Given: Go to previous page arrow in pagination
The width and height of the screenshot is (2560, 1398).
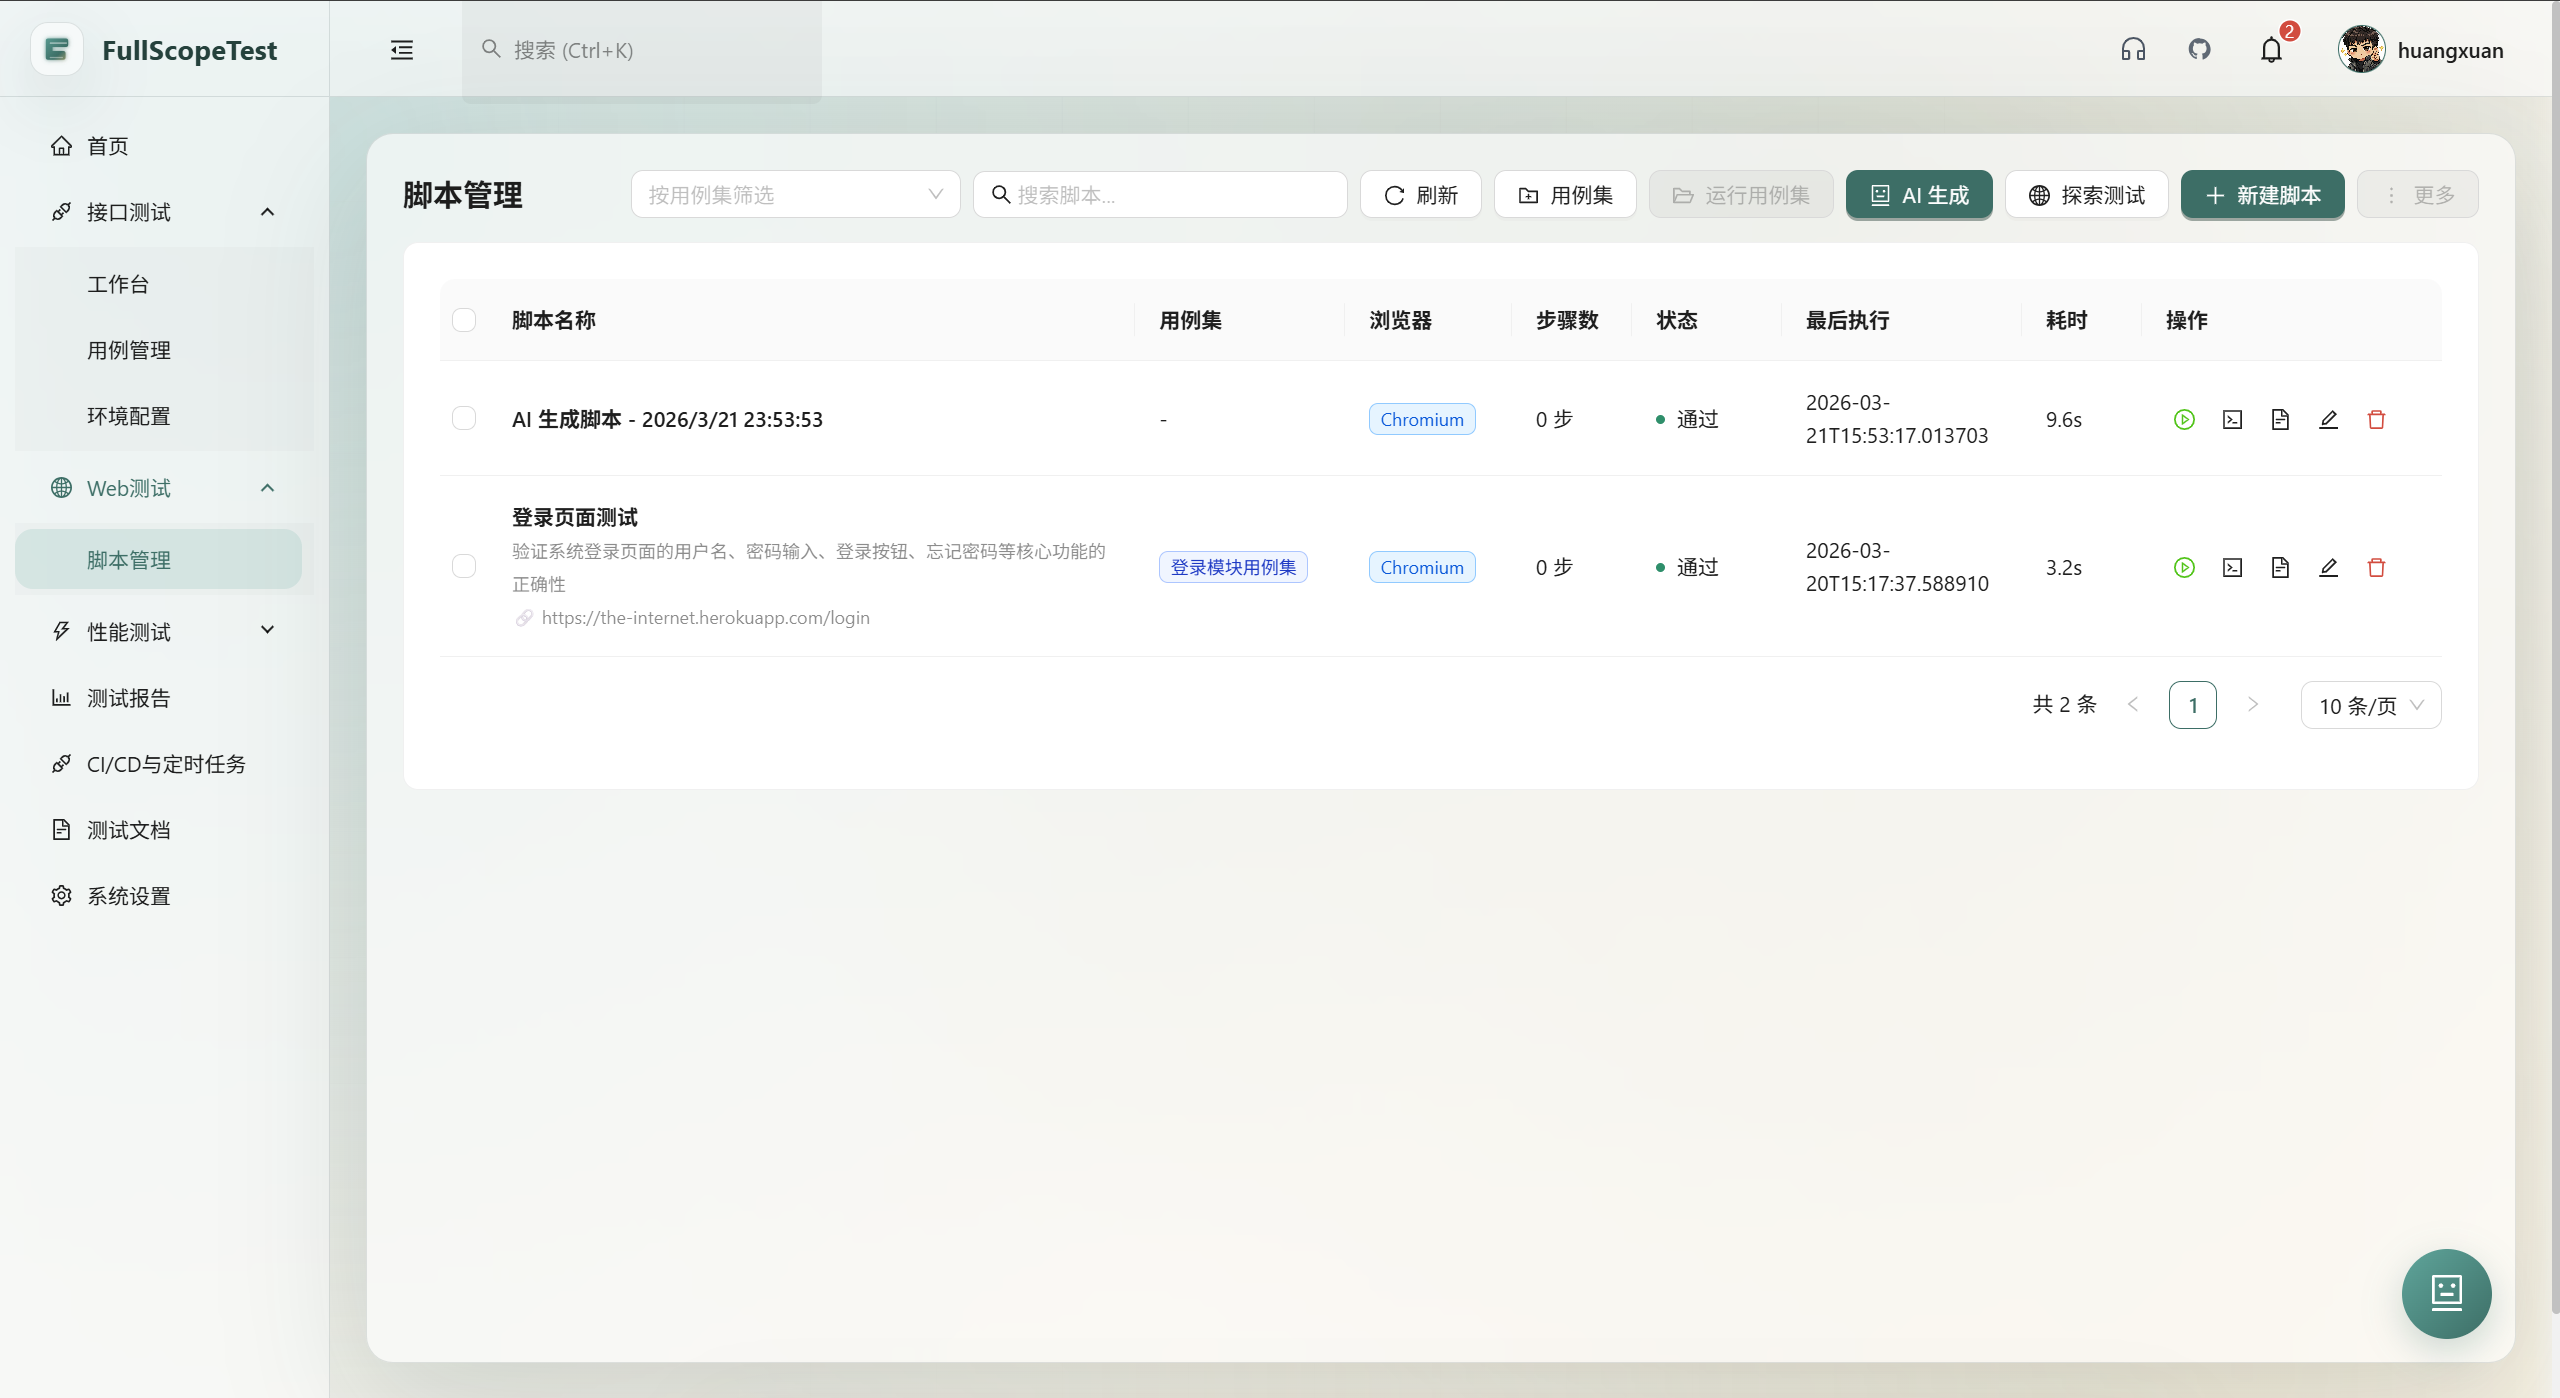Looking at the screenshot, I should pos(2132,705).
